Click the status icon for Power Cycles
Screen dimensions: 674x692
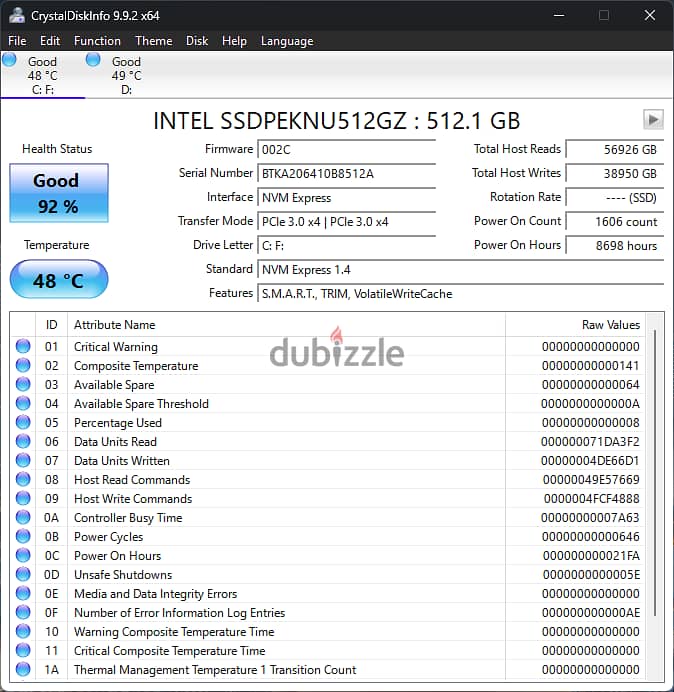23,536
